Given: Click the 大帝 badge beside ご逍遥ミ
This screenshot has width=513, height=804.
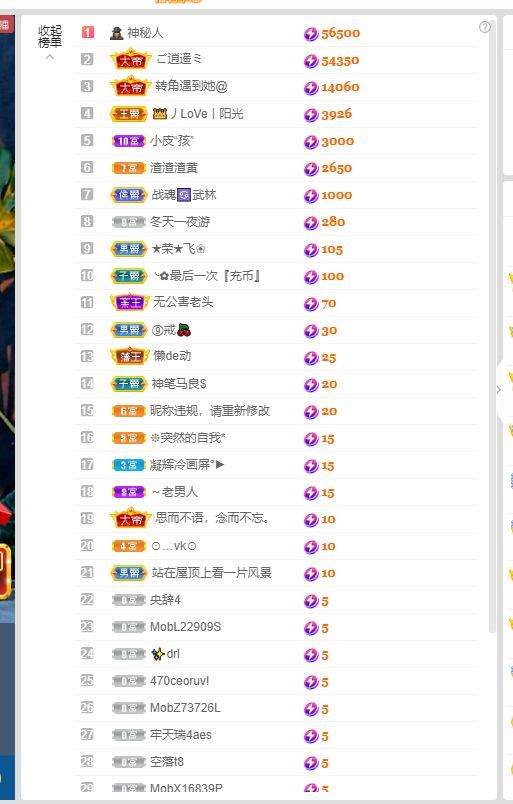Looking at the screenshot, I should (131, 59).
